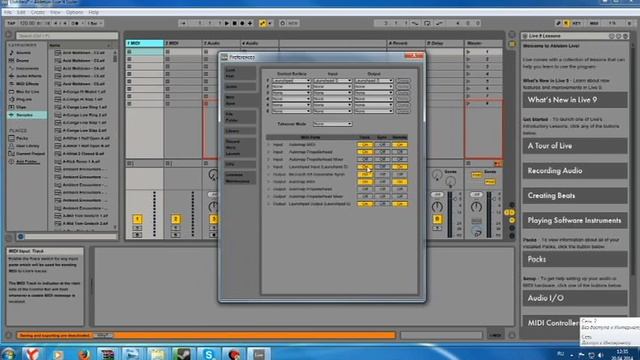This screenshot has height=360, width=640.
Task: Open the Clips browser category
Action: (21, 107)
